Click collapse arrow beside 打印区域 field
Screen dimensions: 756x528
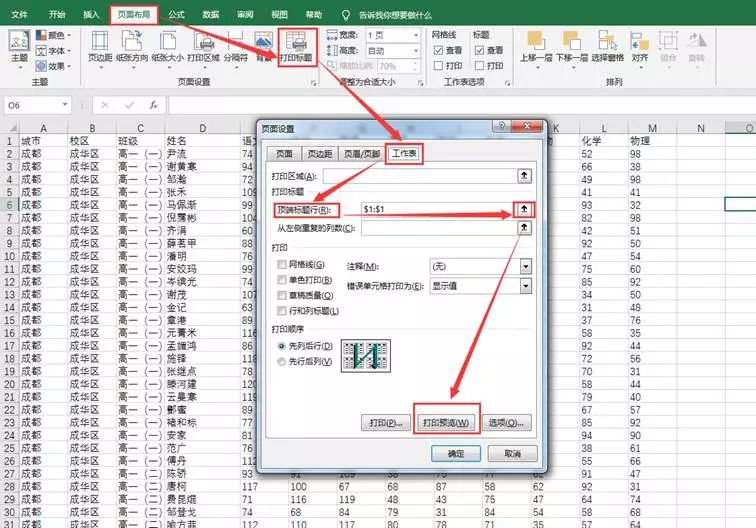pyautogui.click(x=524, y=176)
